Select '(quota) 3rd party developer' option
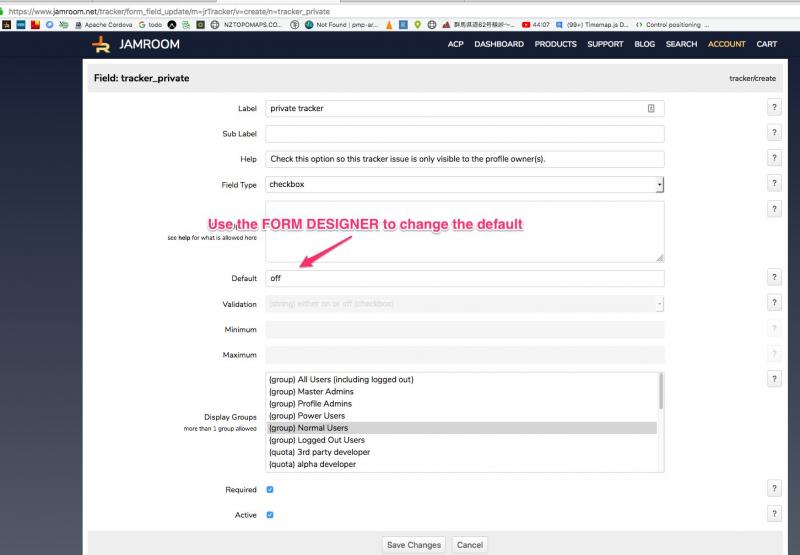The height and width of the screenshot is (555, 800). 462,452
